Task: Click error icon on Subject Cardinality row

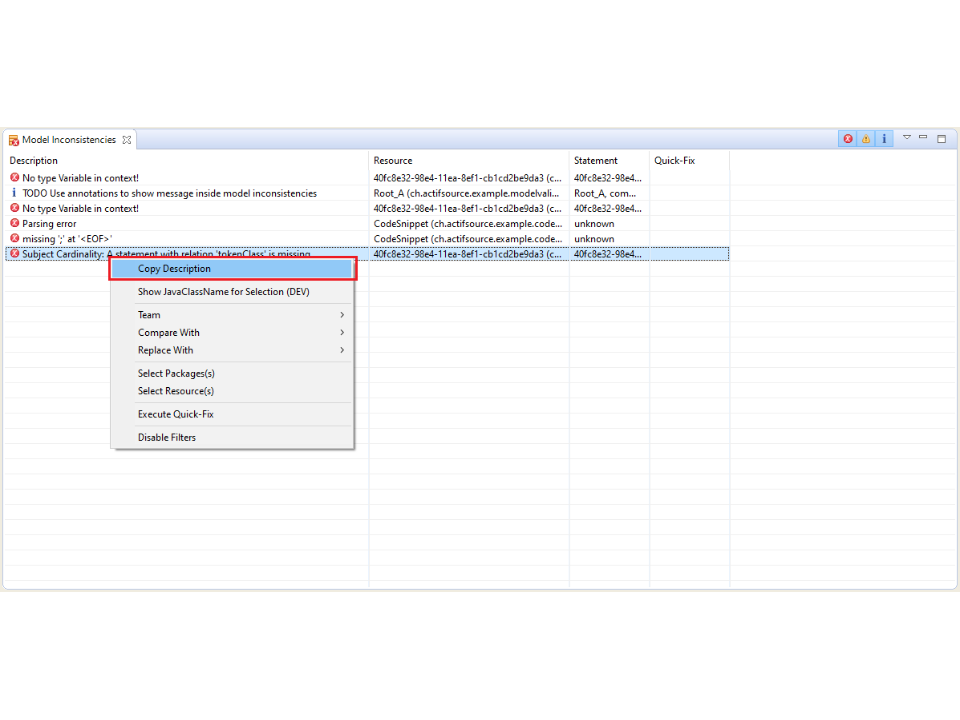Action: pos(15,254)
